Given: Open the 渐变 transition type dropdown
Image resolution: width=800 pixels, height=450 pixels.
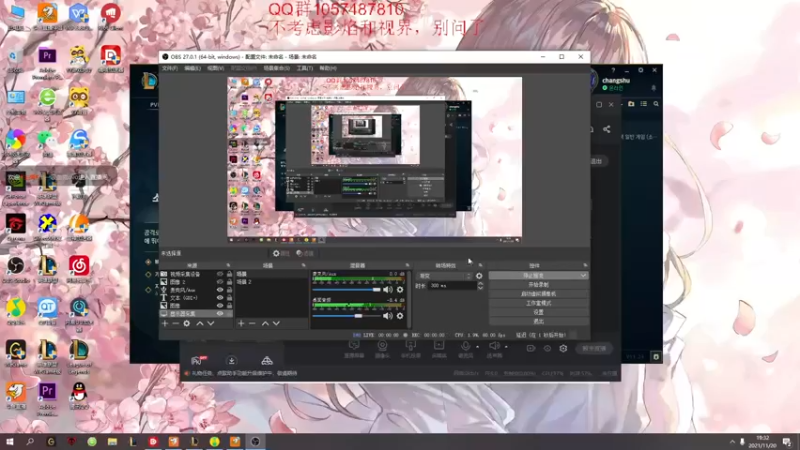Looking at the screenshot, I should point(445,276).
